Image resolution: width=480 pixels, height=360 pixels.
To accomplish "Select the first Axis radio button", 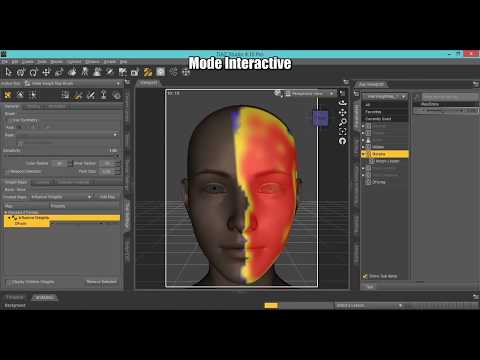I will click(20, 127).
